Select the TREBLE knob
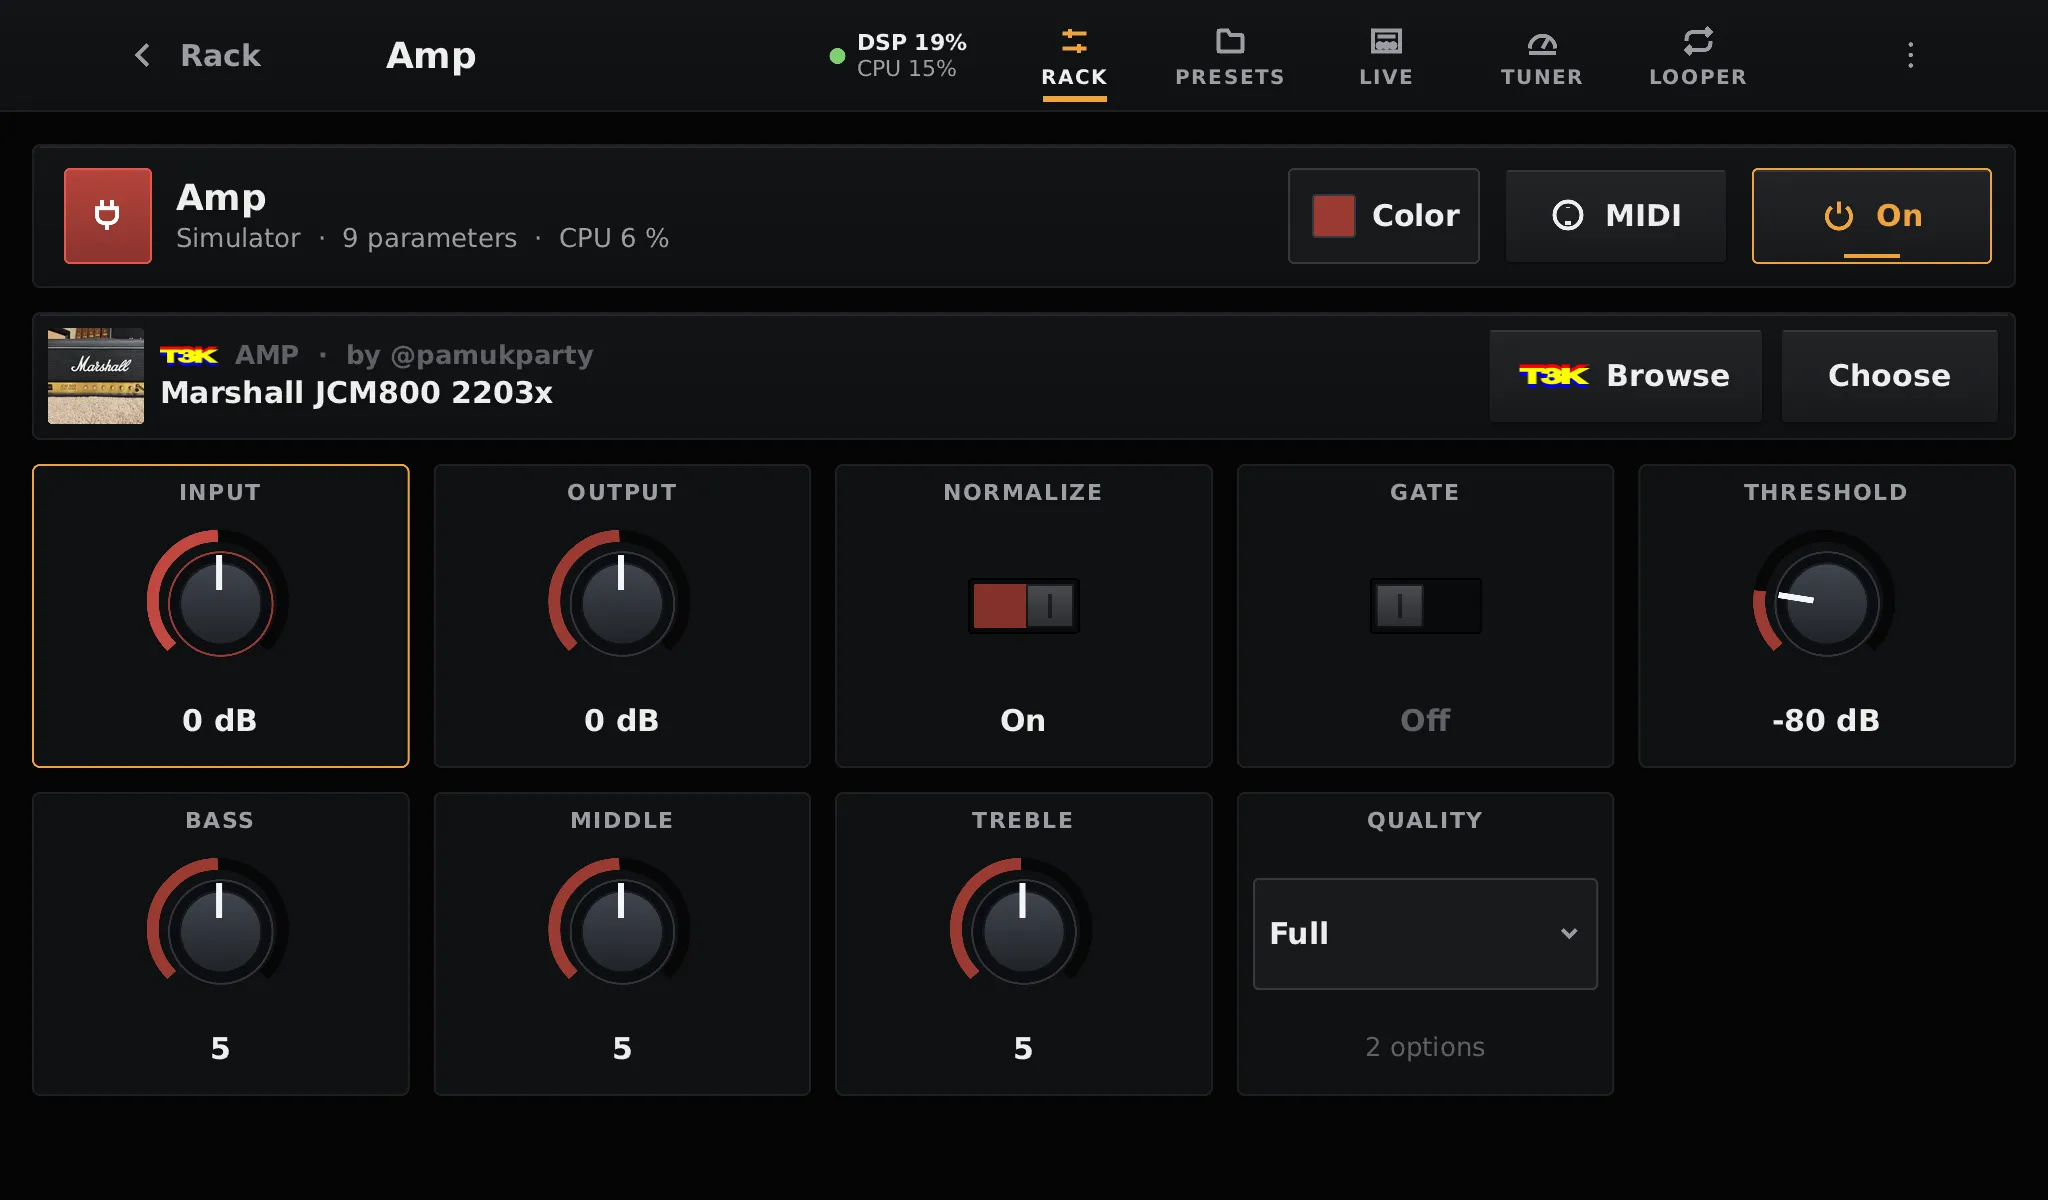The height and width of the screenshot is (1200, 2048). [x=1023, y=930]
